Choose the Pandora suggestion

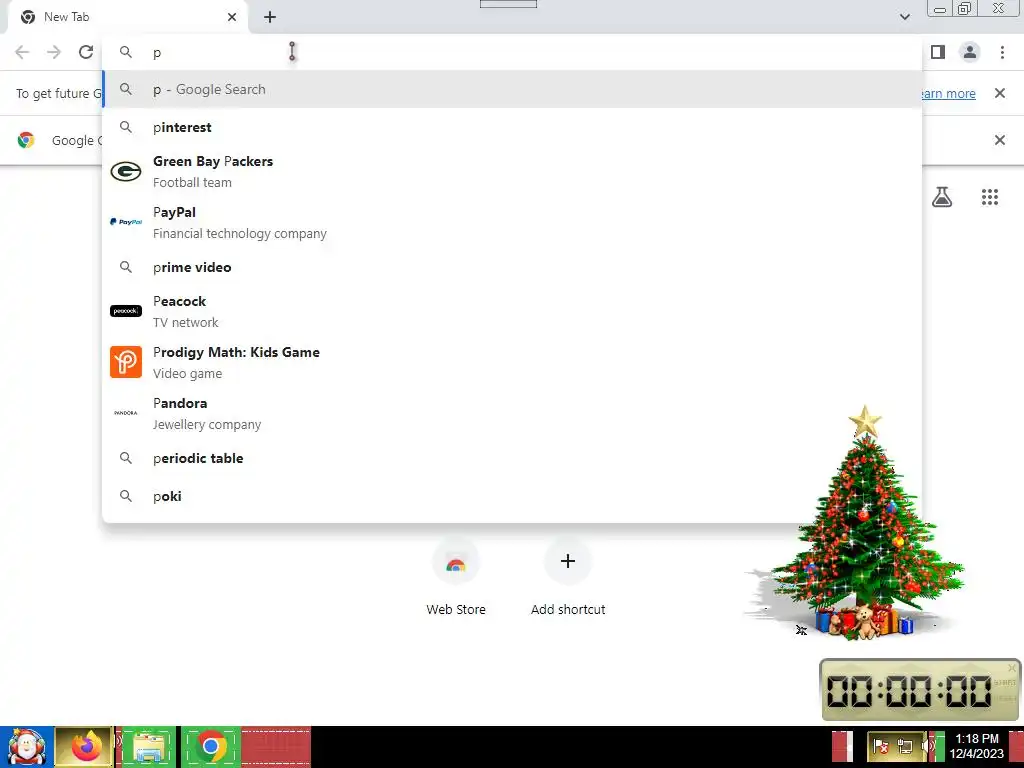point(512,413)
